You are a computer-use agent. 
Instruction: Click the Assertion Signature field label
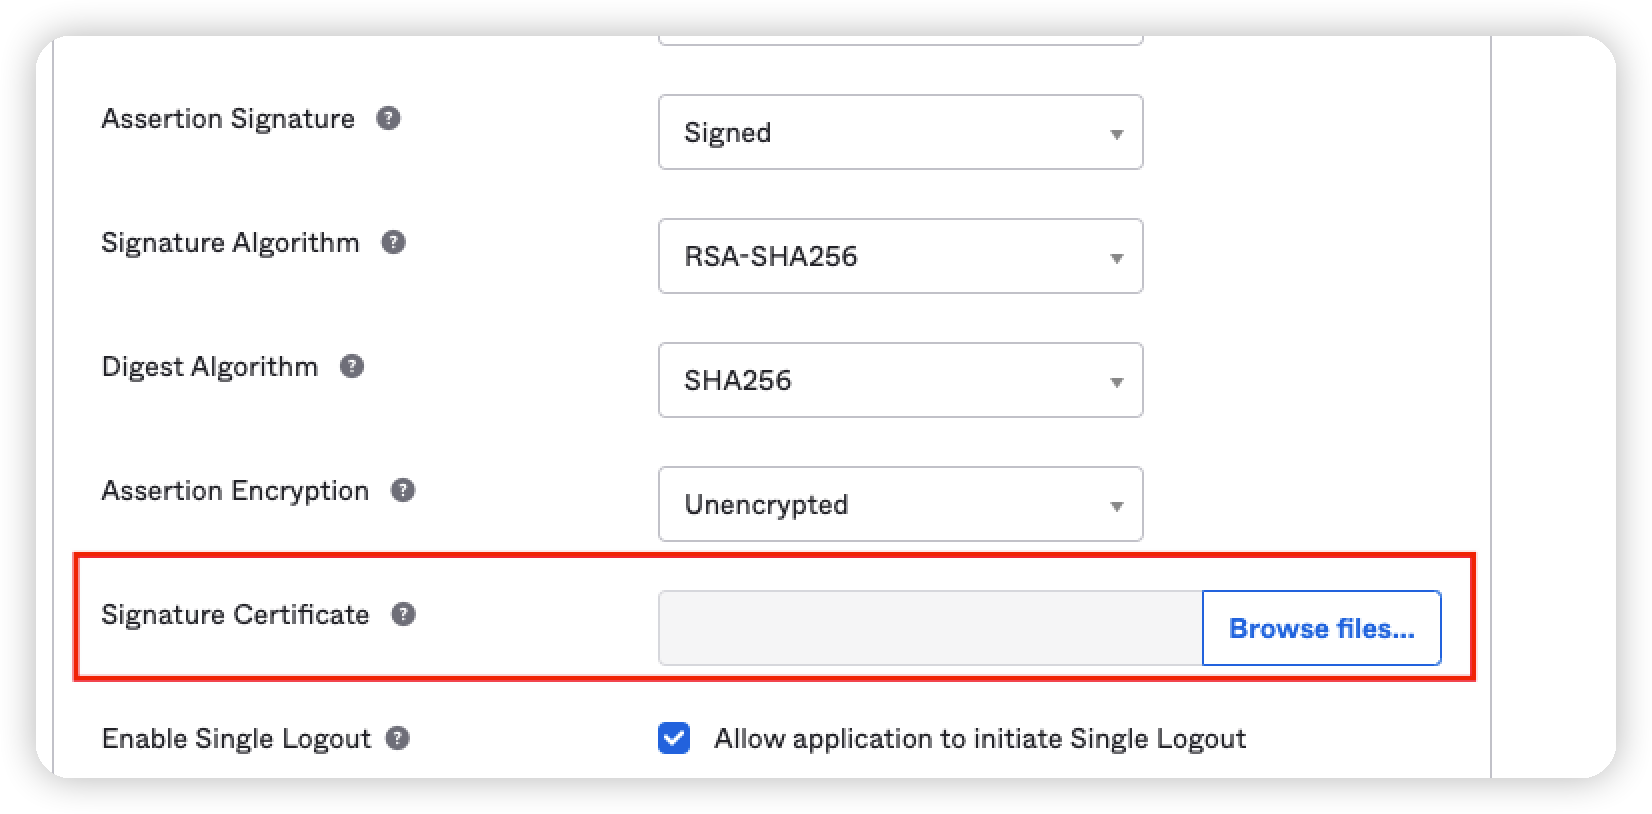[x=228, y=119]
